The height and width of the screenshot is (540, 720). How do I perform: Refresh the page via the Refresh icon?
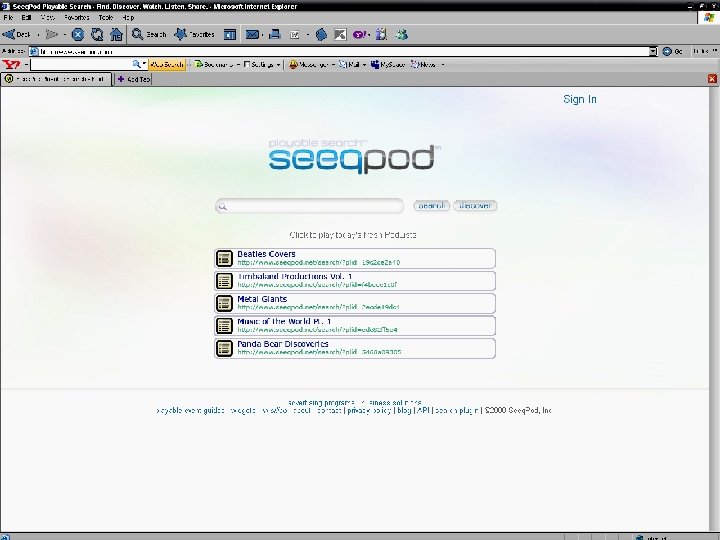point(97,34)
